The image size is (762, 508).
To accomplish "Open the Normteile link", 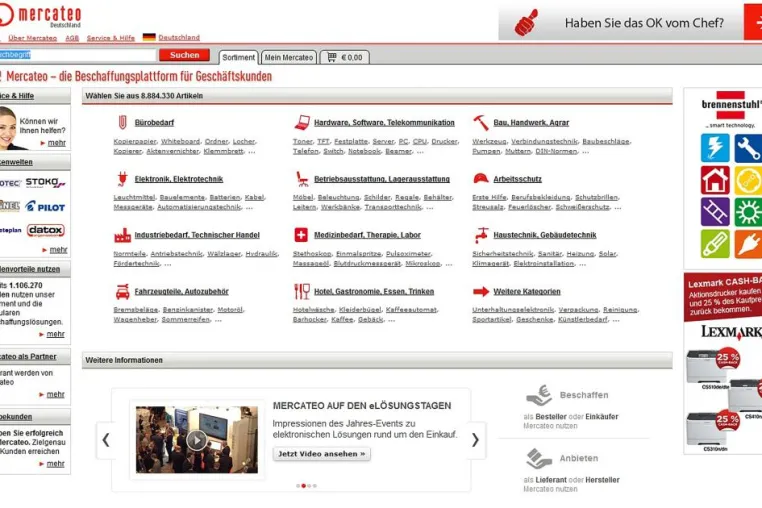I will (129, 254).
